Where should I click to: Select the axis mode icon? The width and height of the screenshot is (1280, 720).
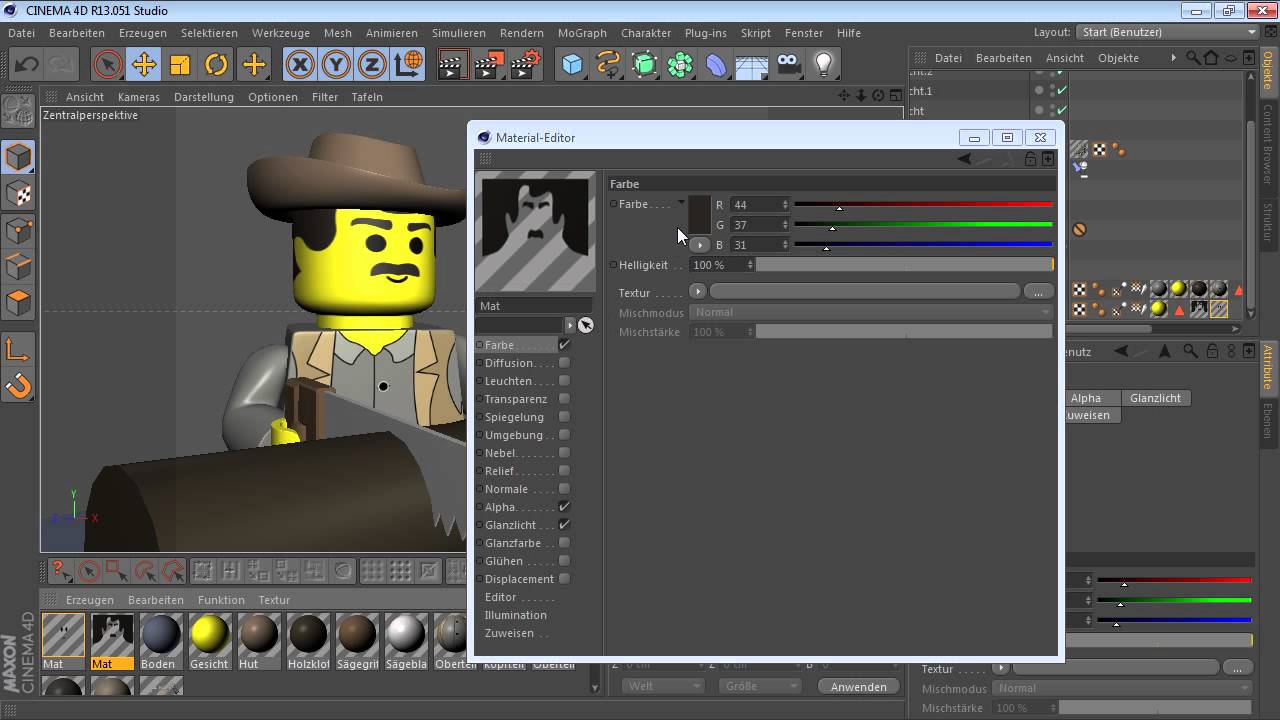click(x=18, y=348)
